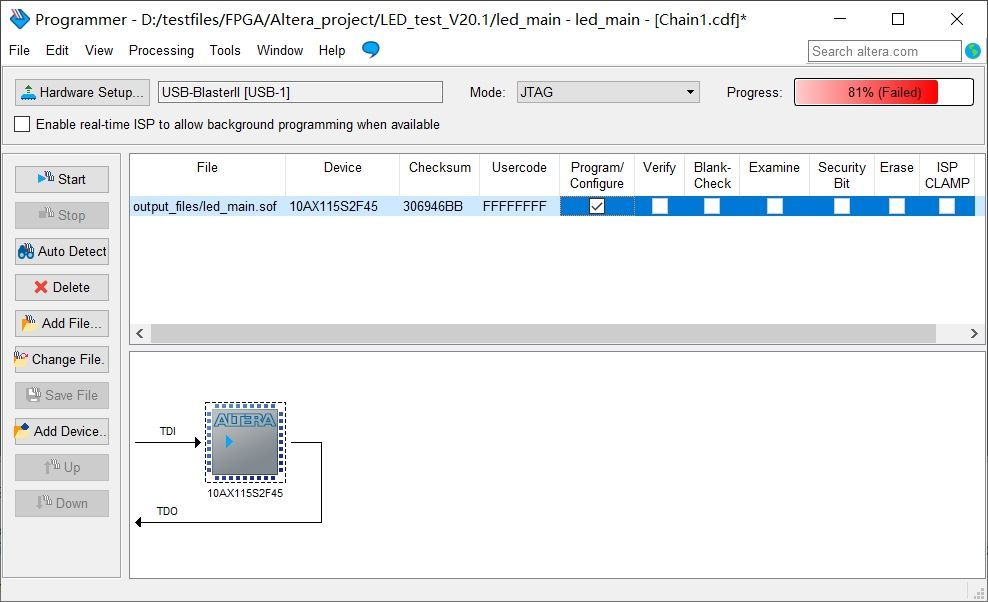Open Hardware Setup dialog
Viewport: 988px width, 602px height.
click(x=83, y=92)
